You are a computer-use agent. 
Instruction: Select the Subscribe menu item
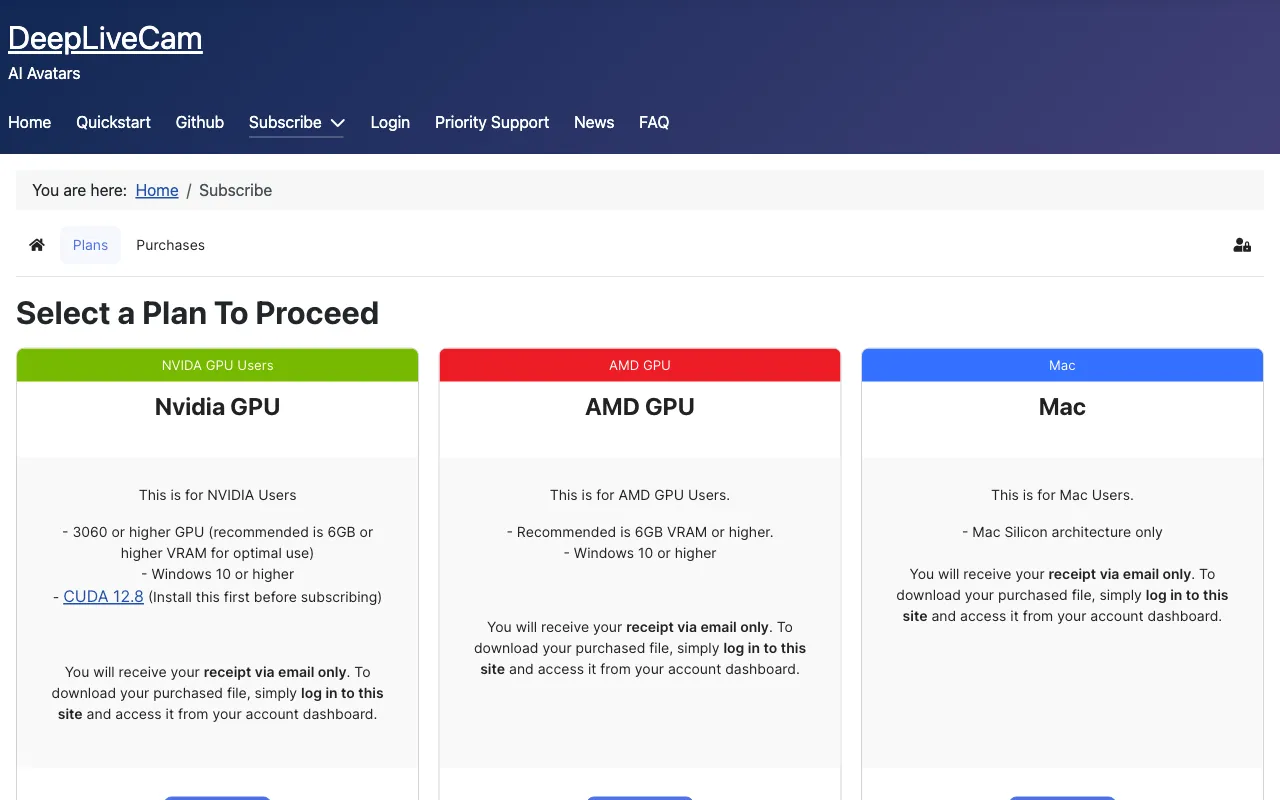click(285, 122)
